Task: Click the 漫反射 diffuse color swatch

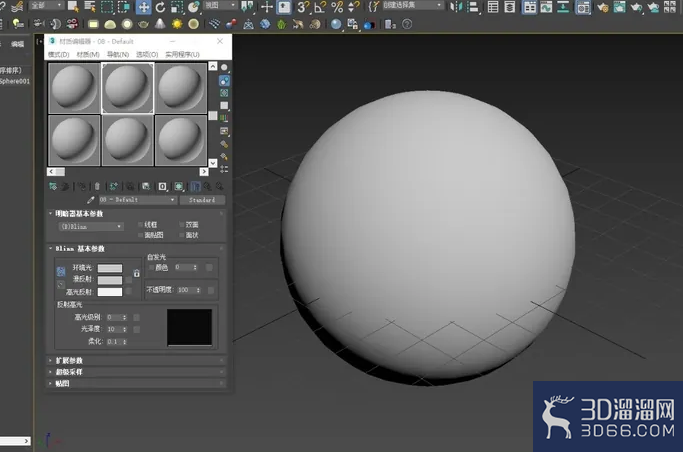Action: 110,280
